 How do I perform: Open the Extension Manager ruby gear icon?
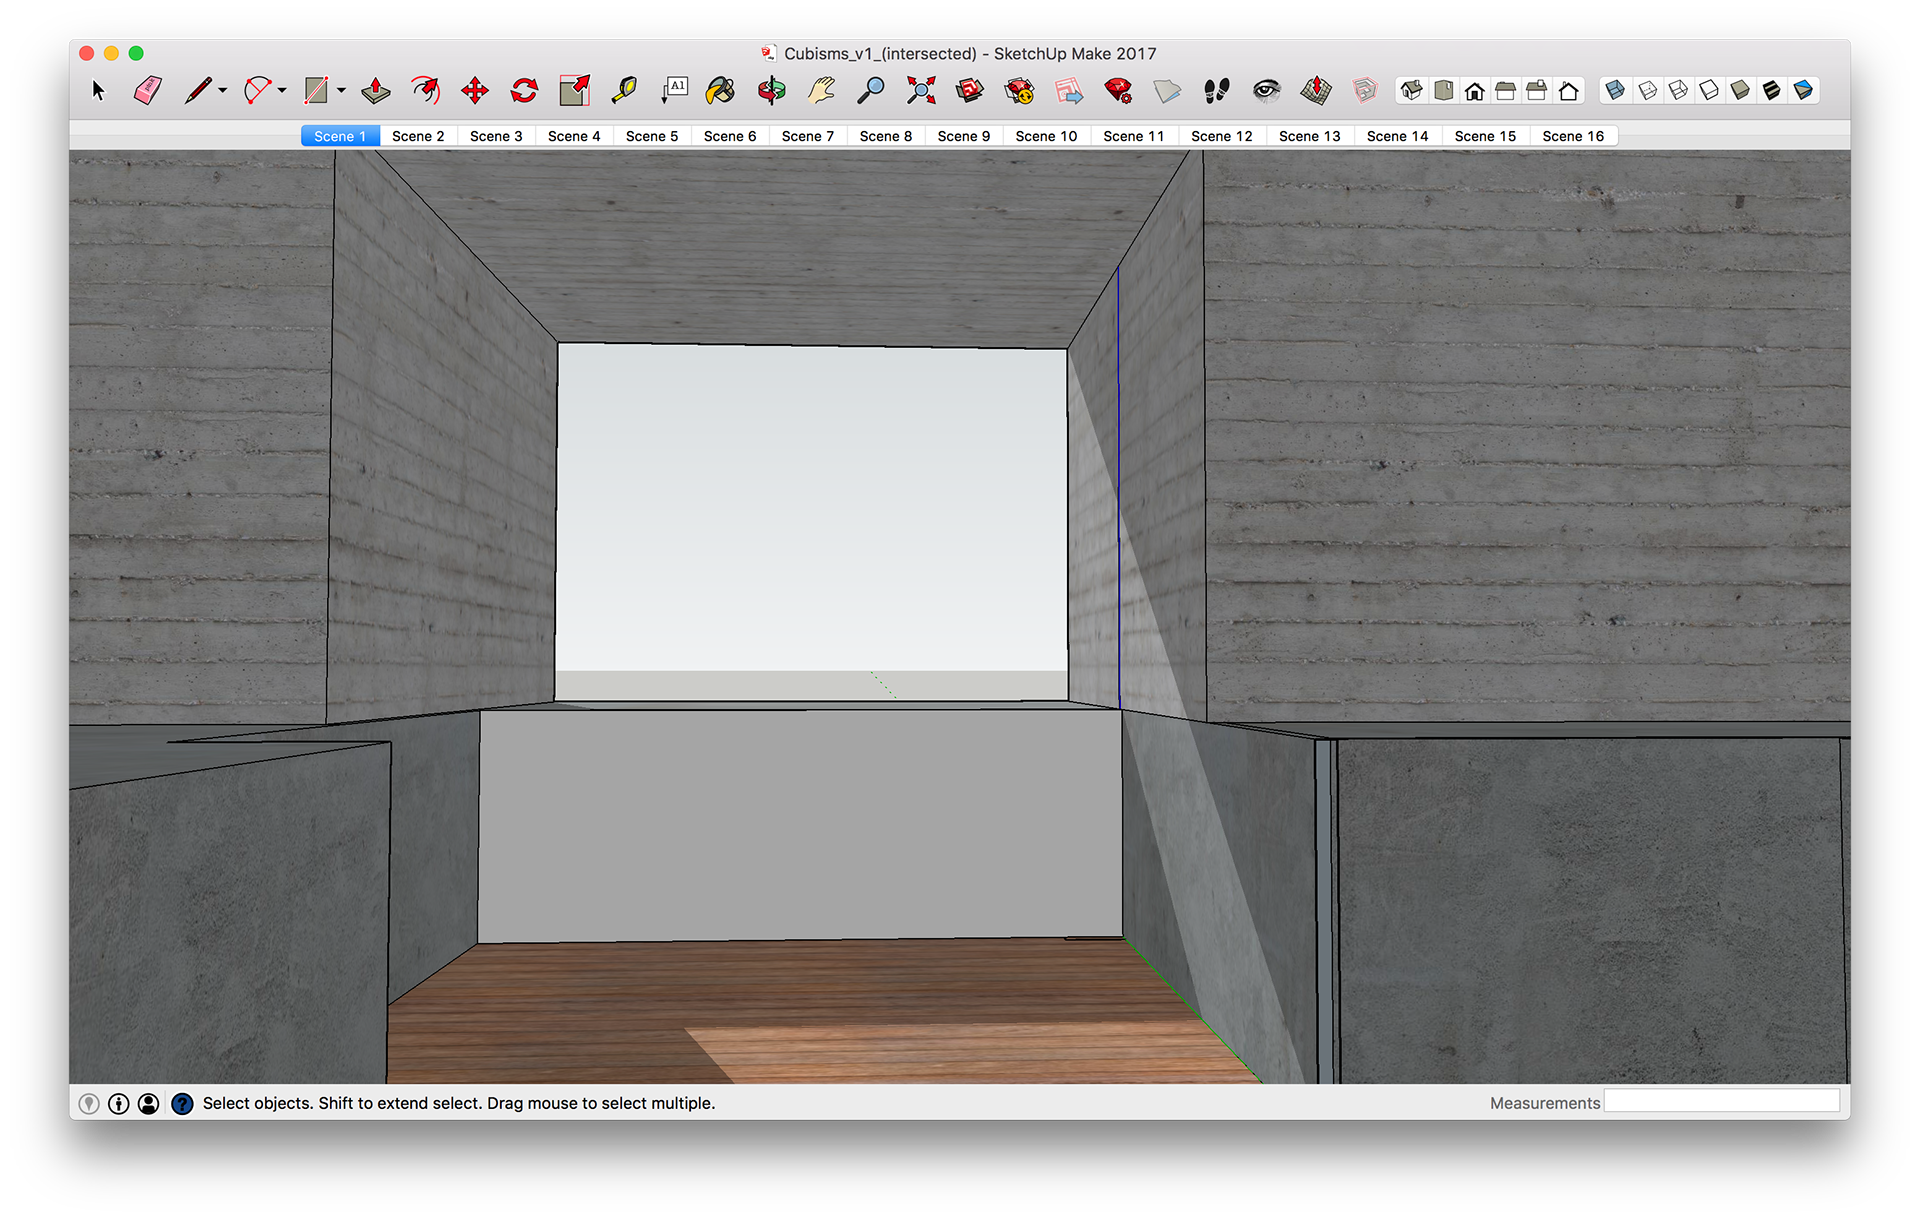1118,91
